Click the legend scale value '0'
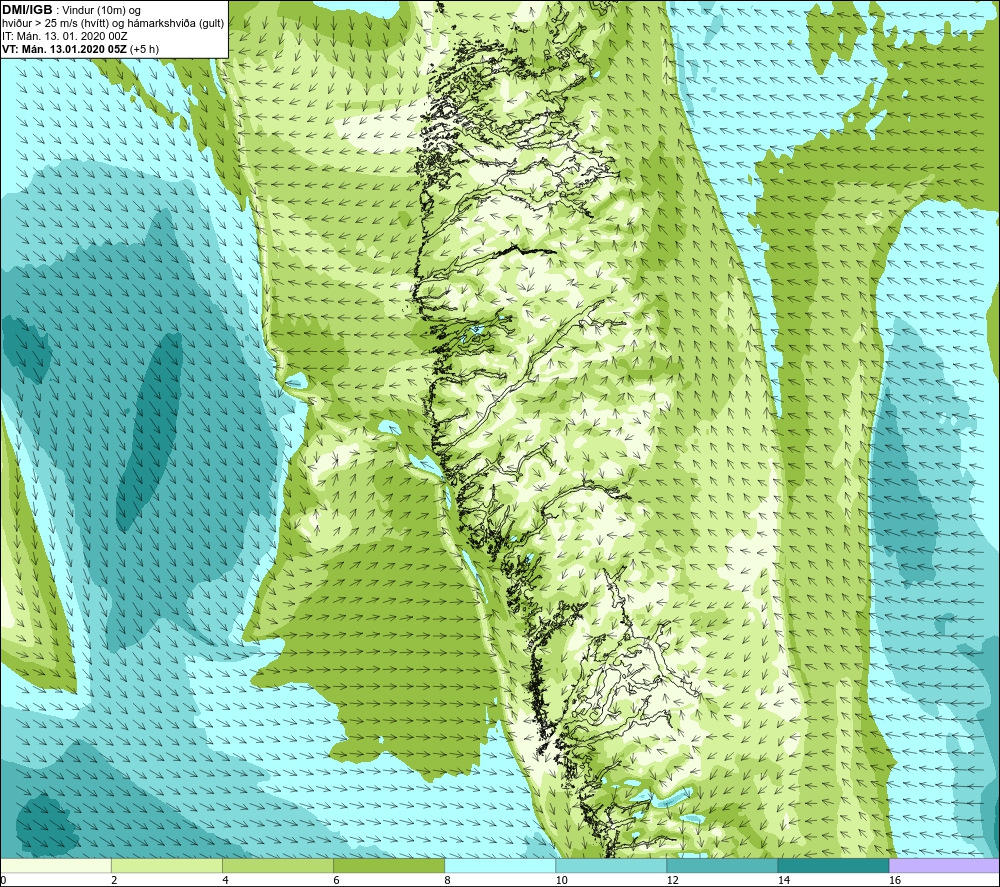1000x887 pixels. 3,880
